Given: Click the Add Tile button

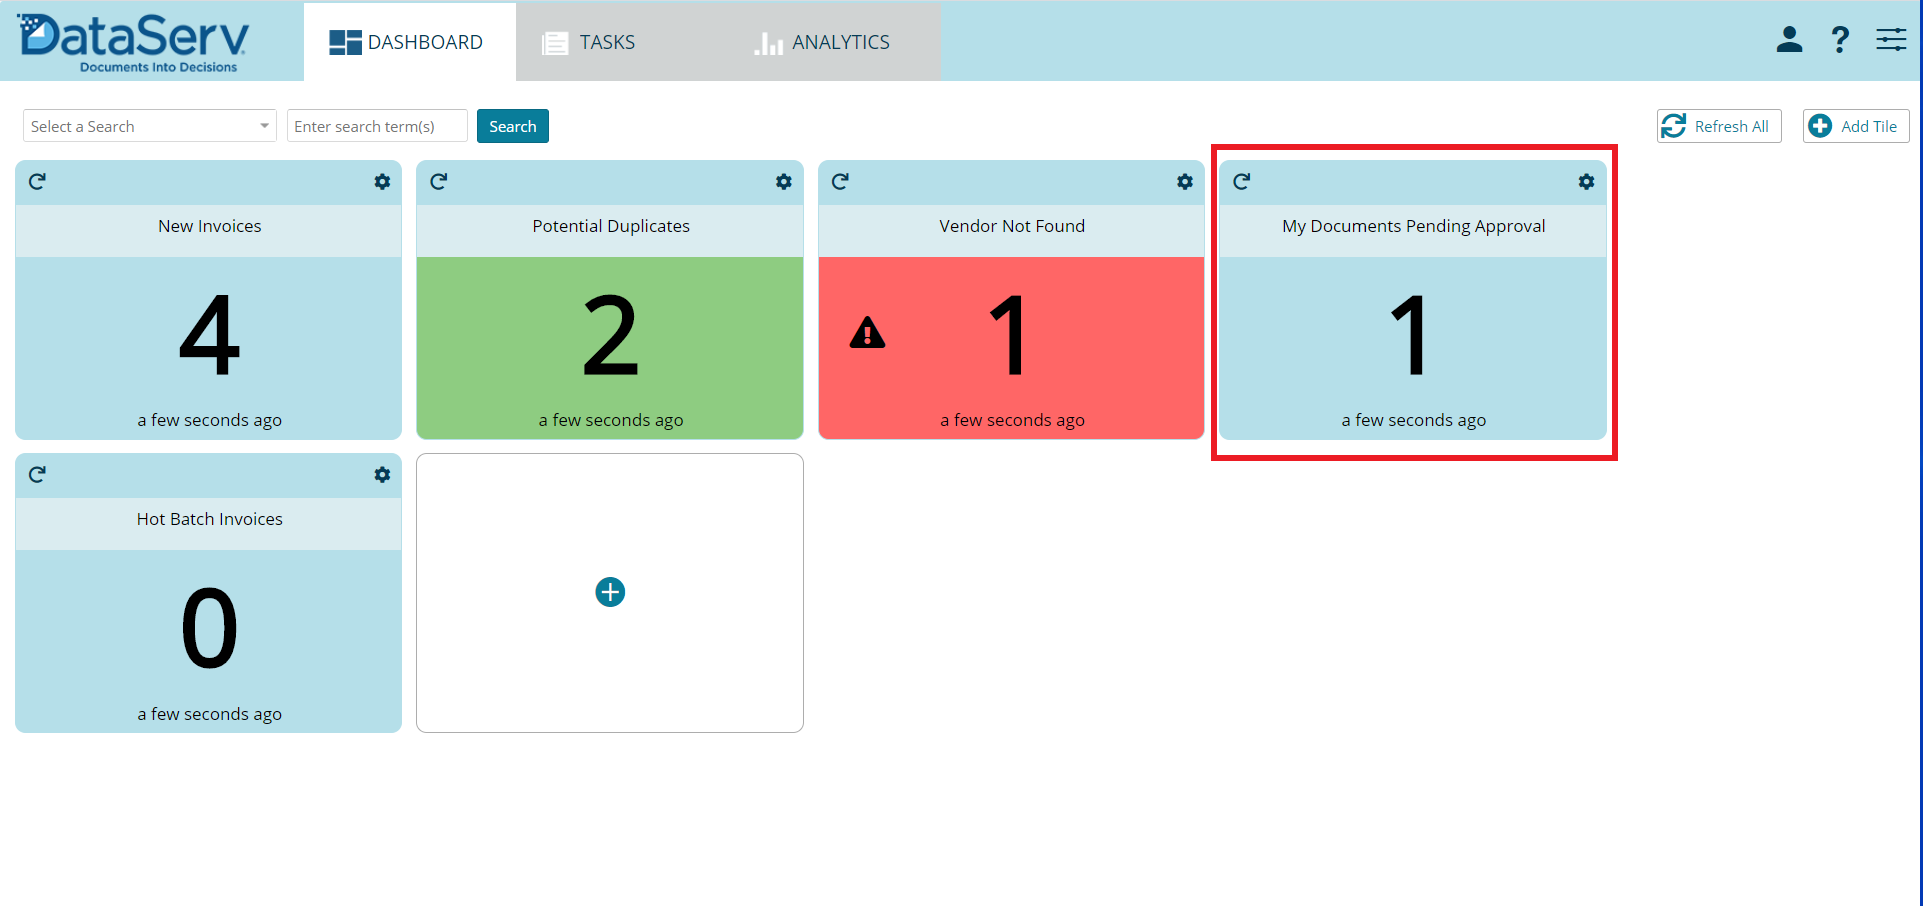Looking at the screenshot, I should tap(1855, 126).
